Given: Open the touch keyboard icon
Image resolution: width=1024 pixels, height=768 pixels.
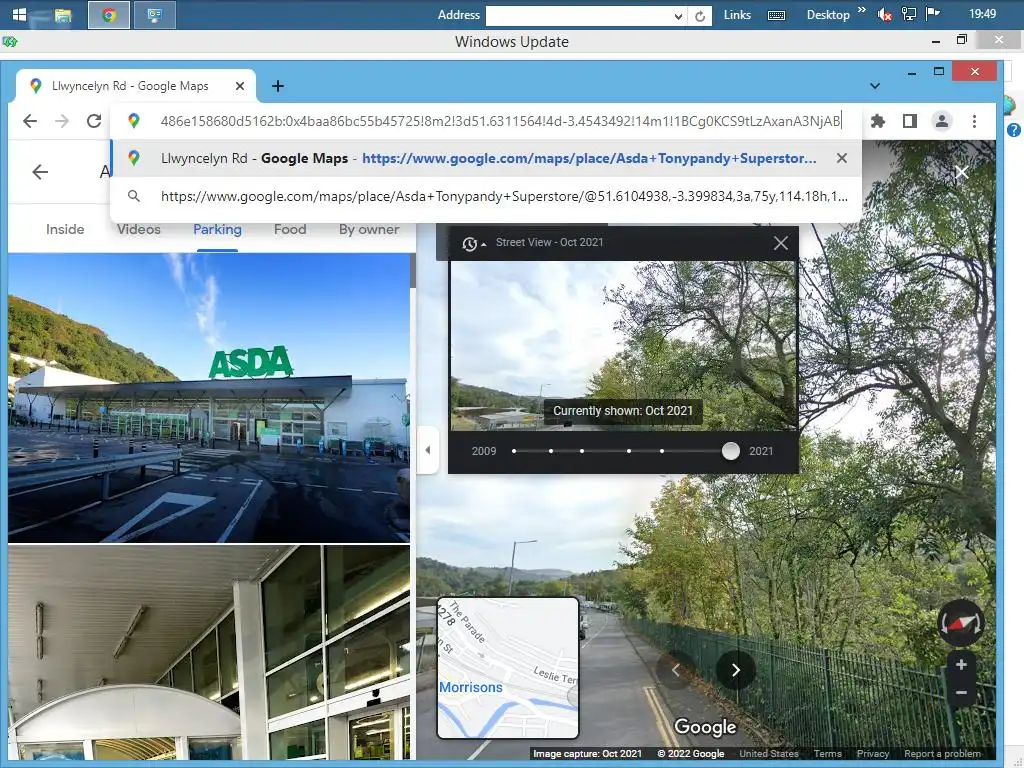Looking at the screenshot, I should coord(776,15).
